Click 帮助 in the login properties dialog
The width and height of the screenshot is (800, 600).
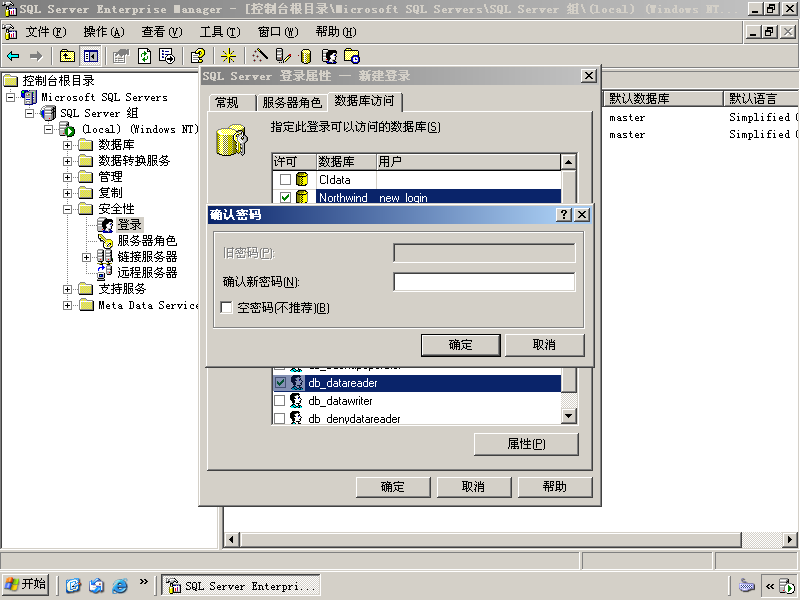(555, 487)
